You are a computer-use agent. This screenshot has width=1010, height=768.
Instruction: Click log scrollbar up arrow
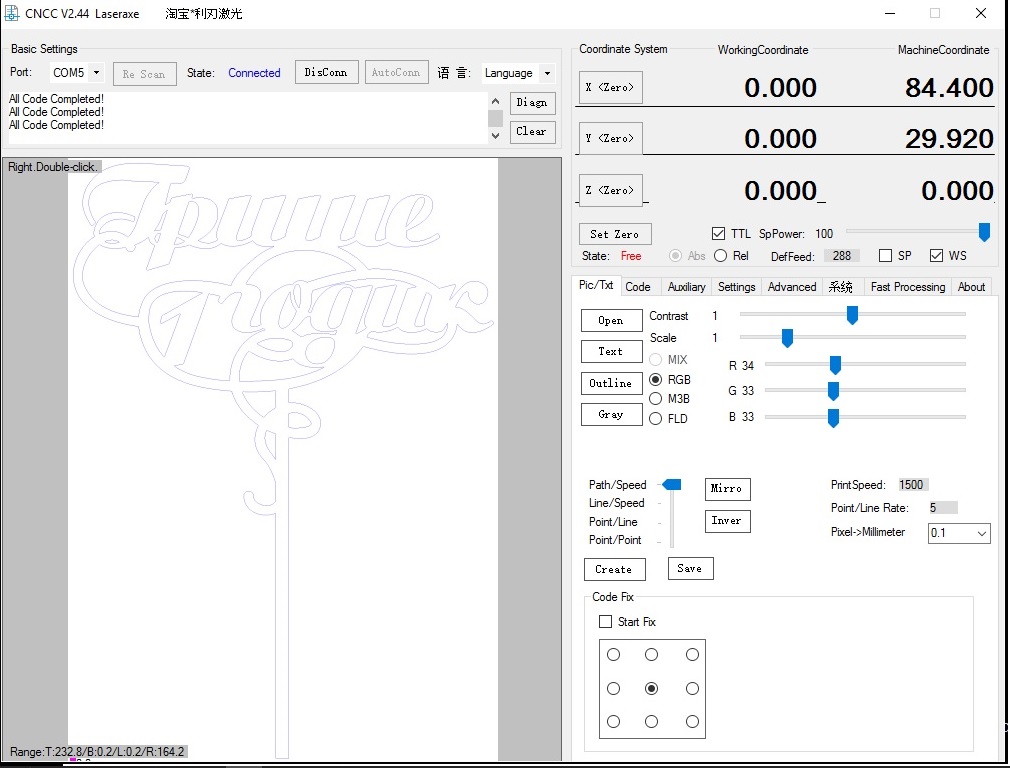495,101
